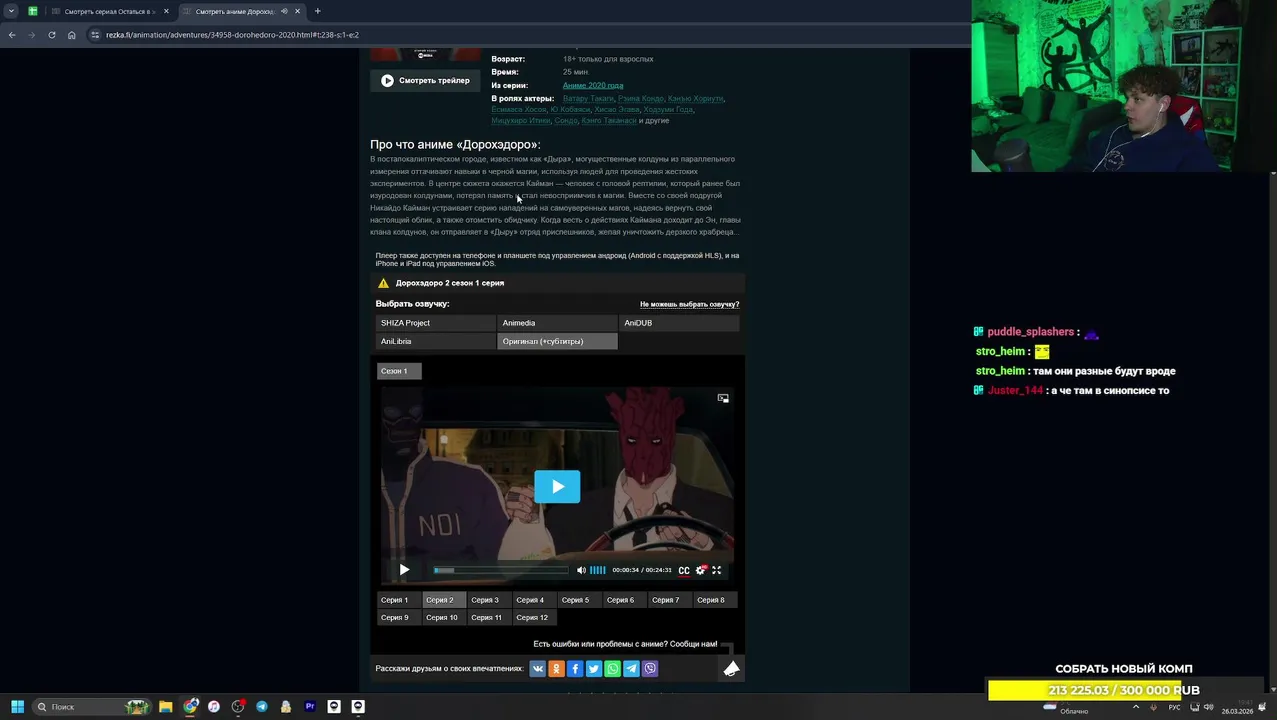Start the video with the large center play button
The image size is (1277, 720).
tap(557, 487)
